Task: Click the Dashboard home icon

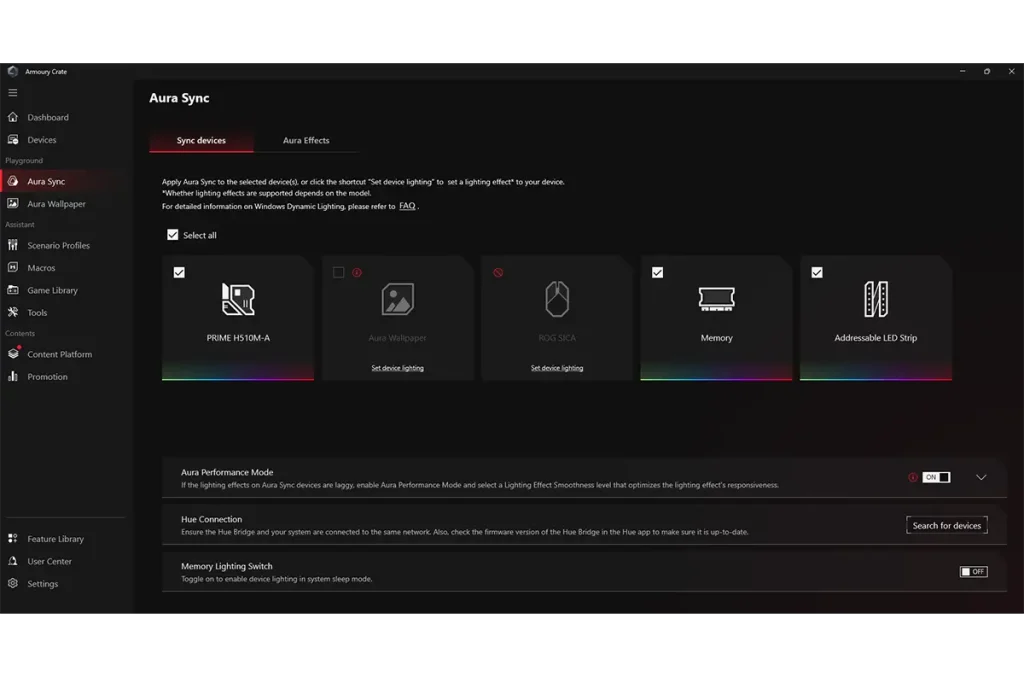Action: (13, 117)
